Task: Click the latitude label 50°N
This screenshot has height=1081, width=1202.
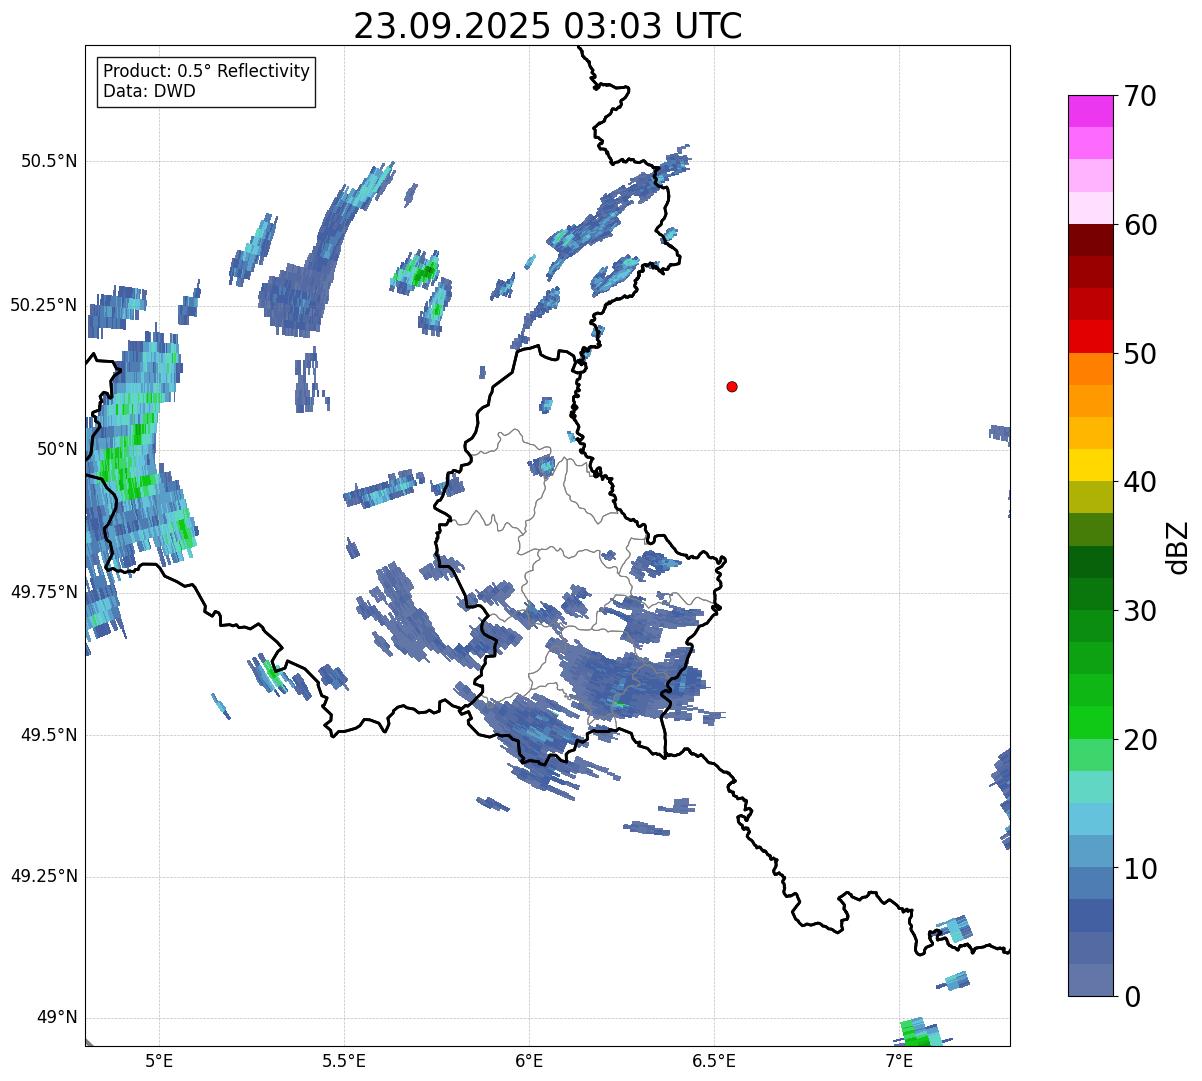Action: pyautogui.click(x=57, y=449)
